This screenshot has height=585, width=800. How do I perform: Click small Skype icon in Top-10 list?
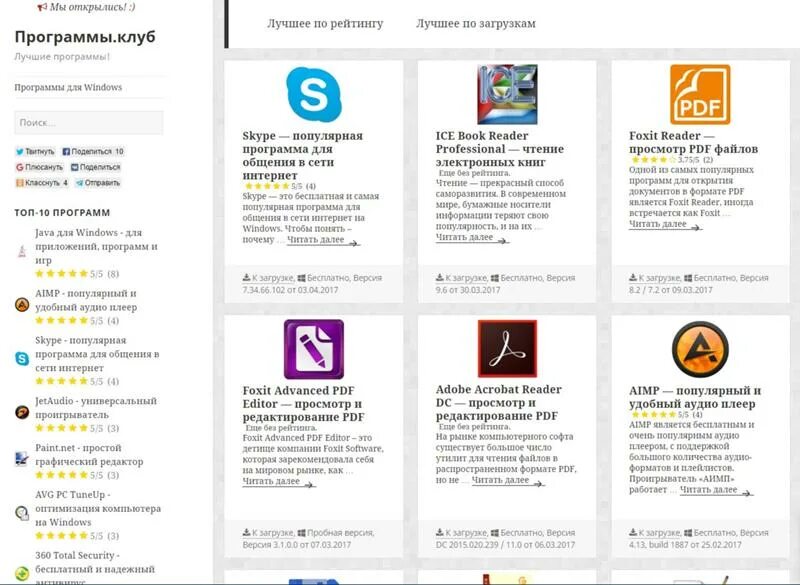[x=22, y=359]
